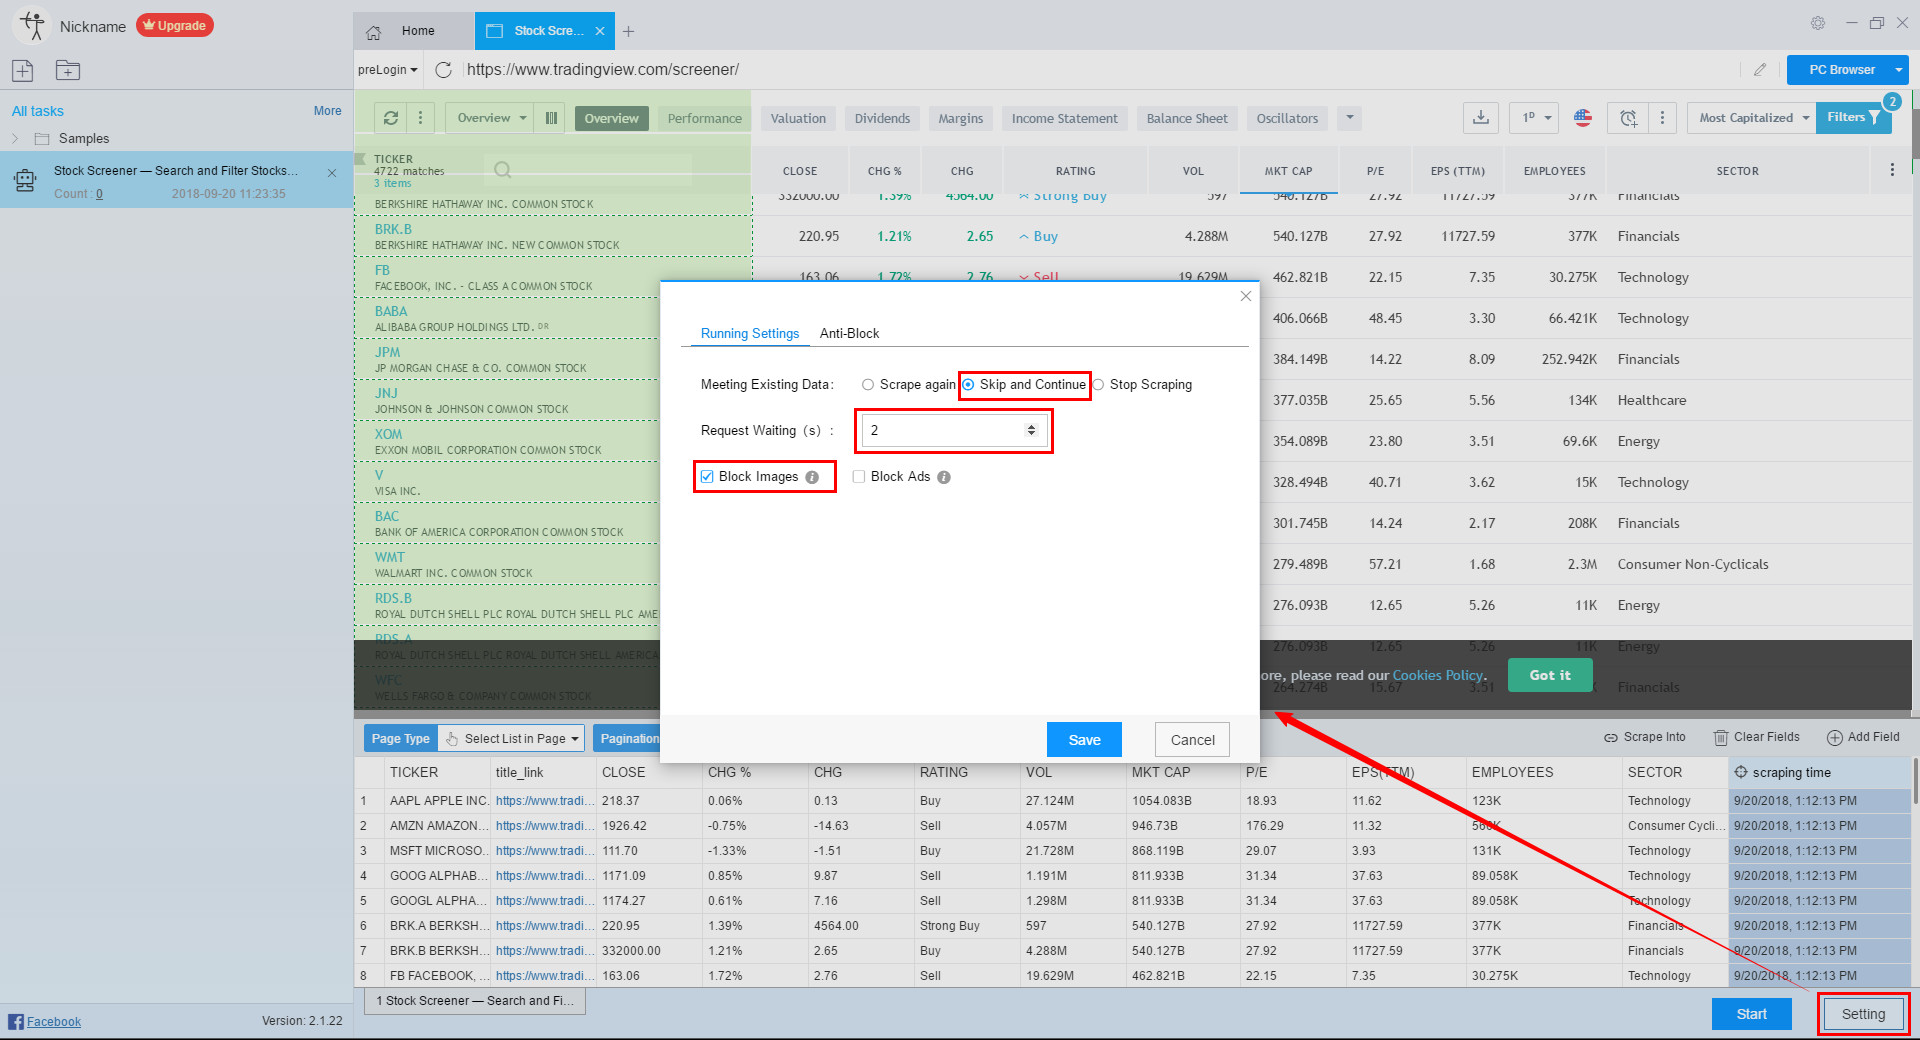The image size is (1920, 1040).
Task: Click the Home tab house icon
Action: 374,32
